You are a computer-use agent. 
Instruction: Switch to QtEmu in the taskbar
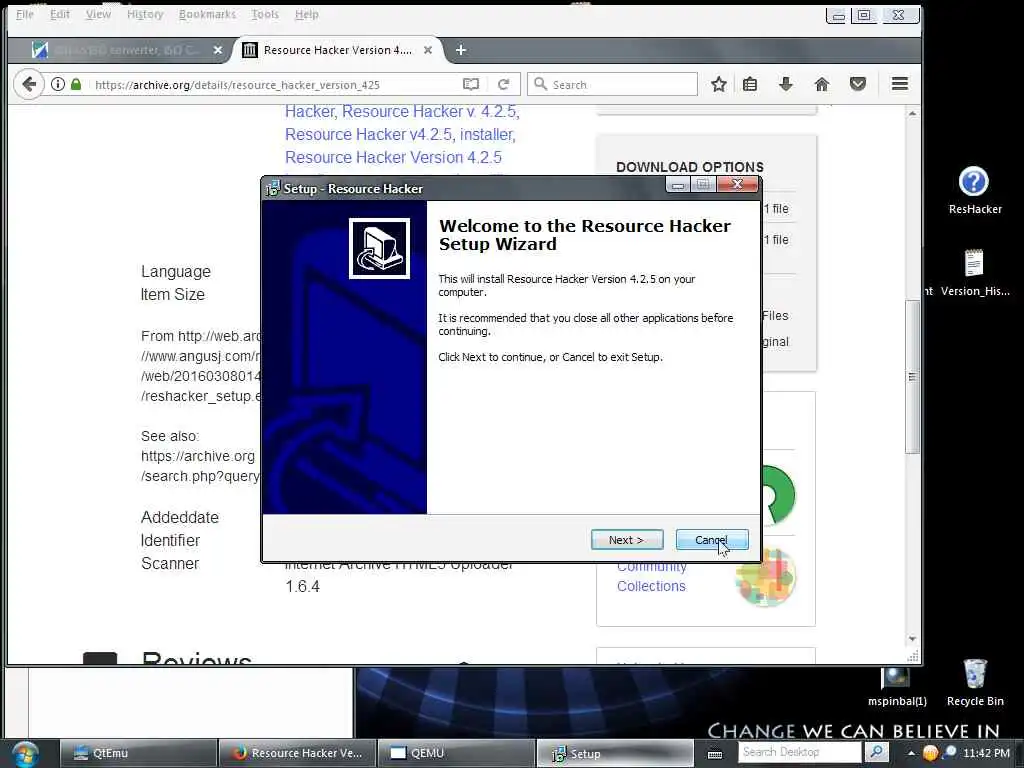(x=138, y=753)
